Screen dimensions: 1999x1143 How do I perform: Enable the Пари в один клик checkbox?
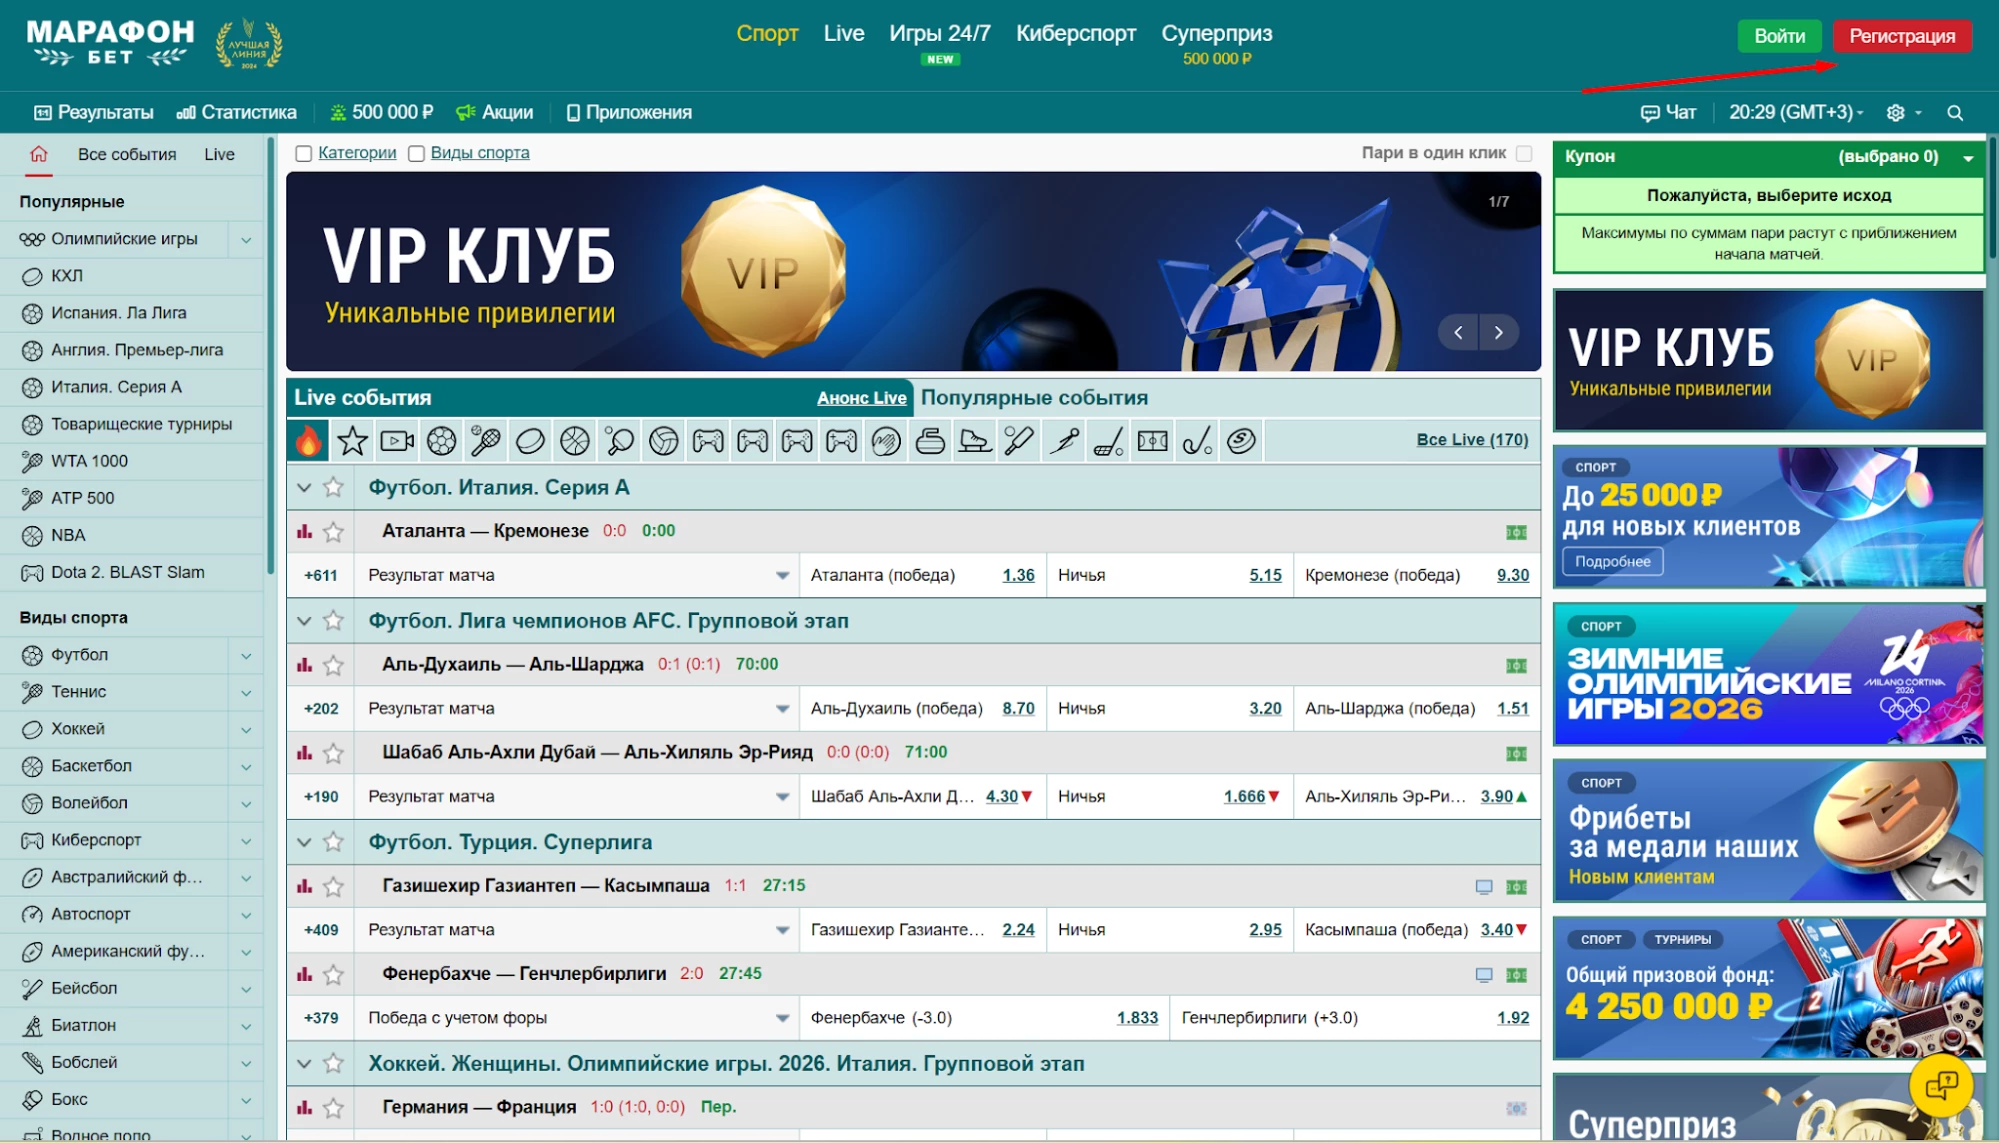1524,153
